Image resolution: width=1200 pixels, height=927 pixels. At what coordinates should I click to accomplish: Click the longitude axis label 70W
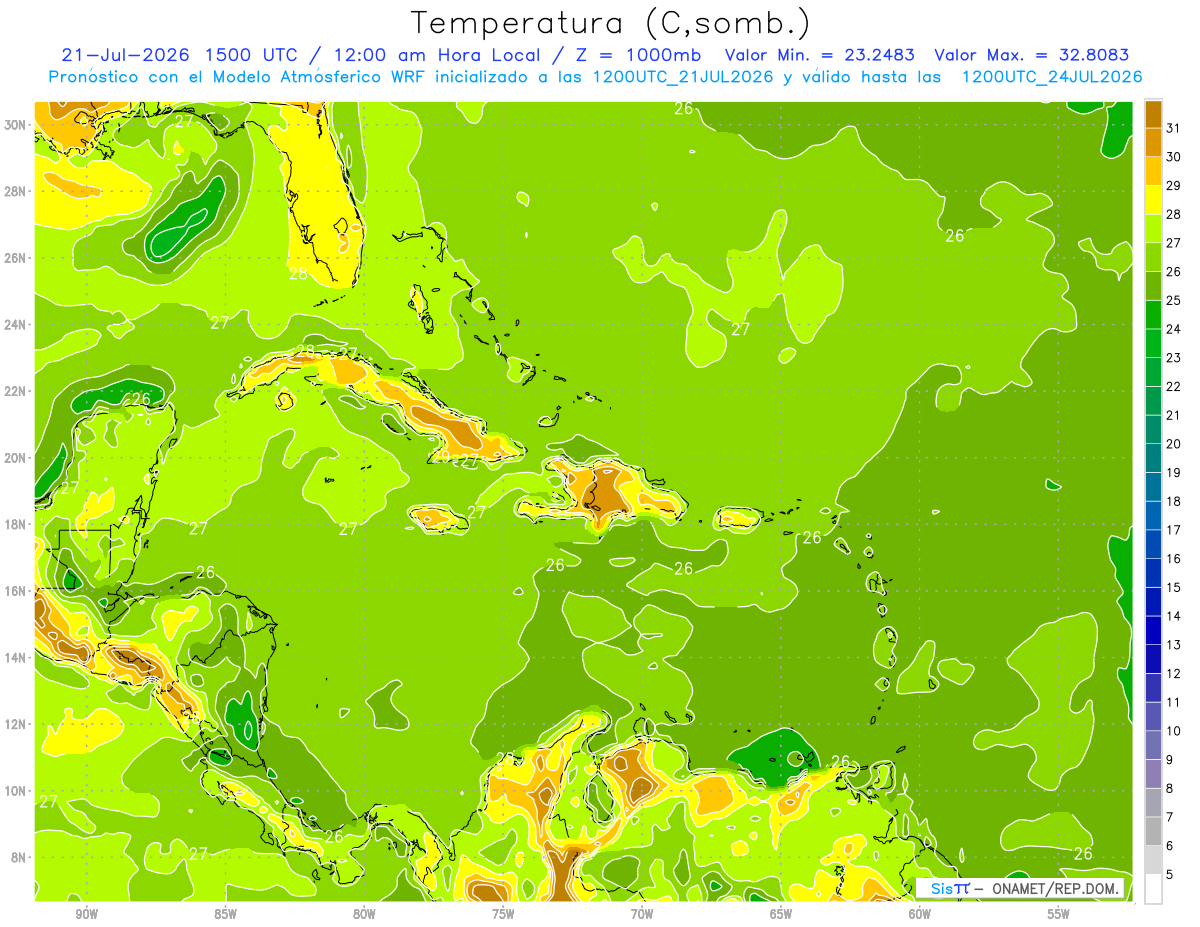point(642,914)
